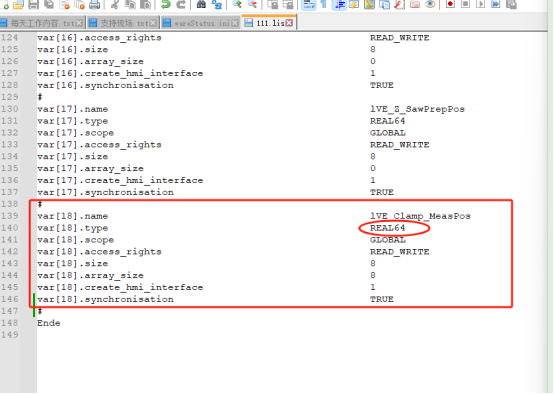Click GLOBAL value on line 141
The image size is (554, 394).
(388, 240)
